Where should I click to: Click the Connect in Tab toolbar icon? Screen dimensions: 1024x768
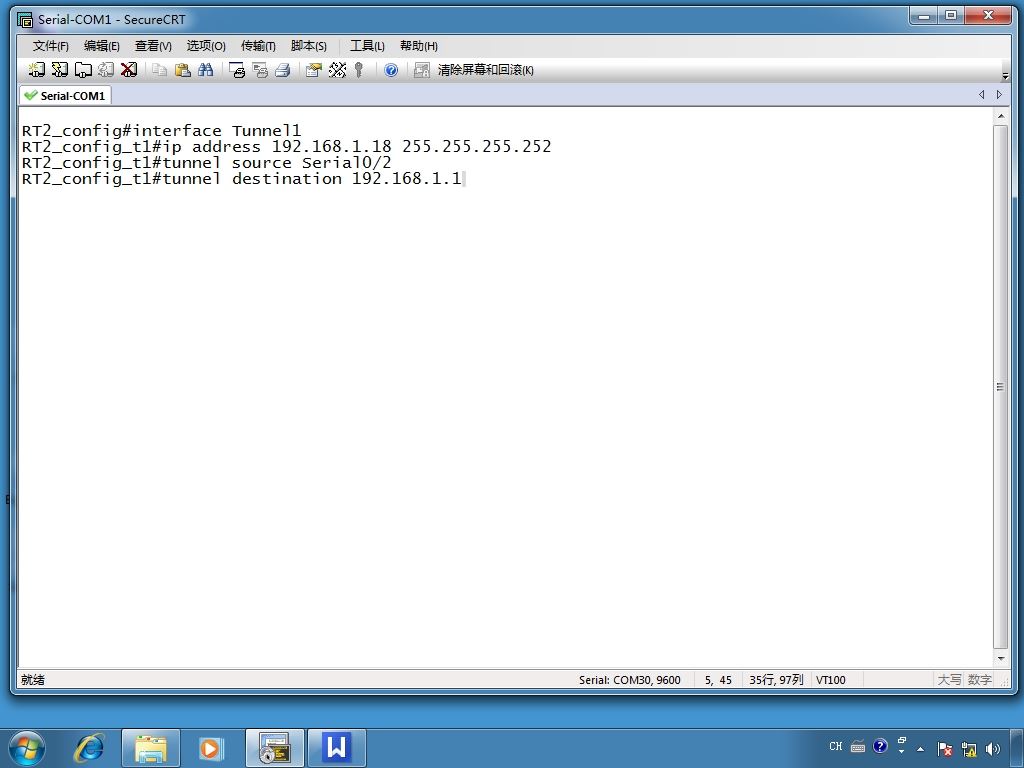83,70
